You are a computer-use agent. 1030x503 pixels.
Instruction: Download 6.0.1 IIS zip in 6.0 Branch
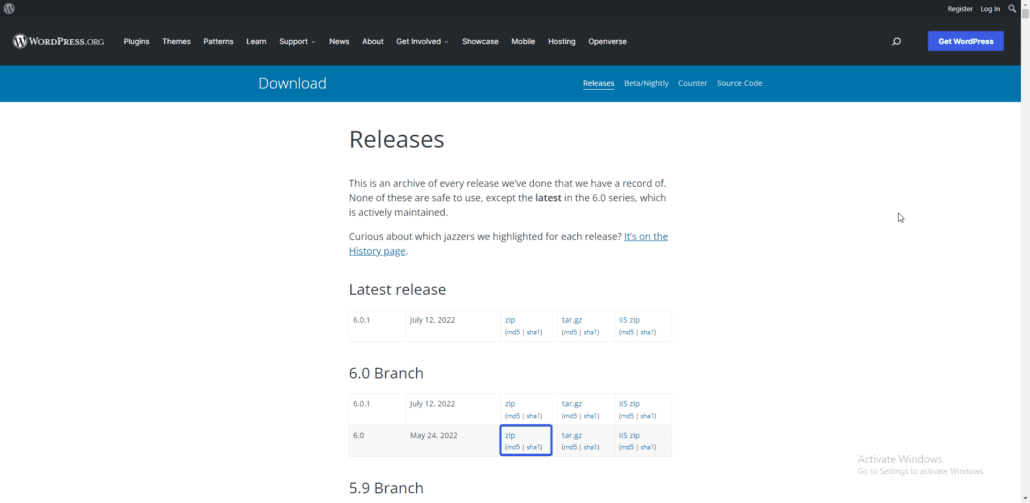click(x=629, y=404)
